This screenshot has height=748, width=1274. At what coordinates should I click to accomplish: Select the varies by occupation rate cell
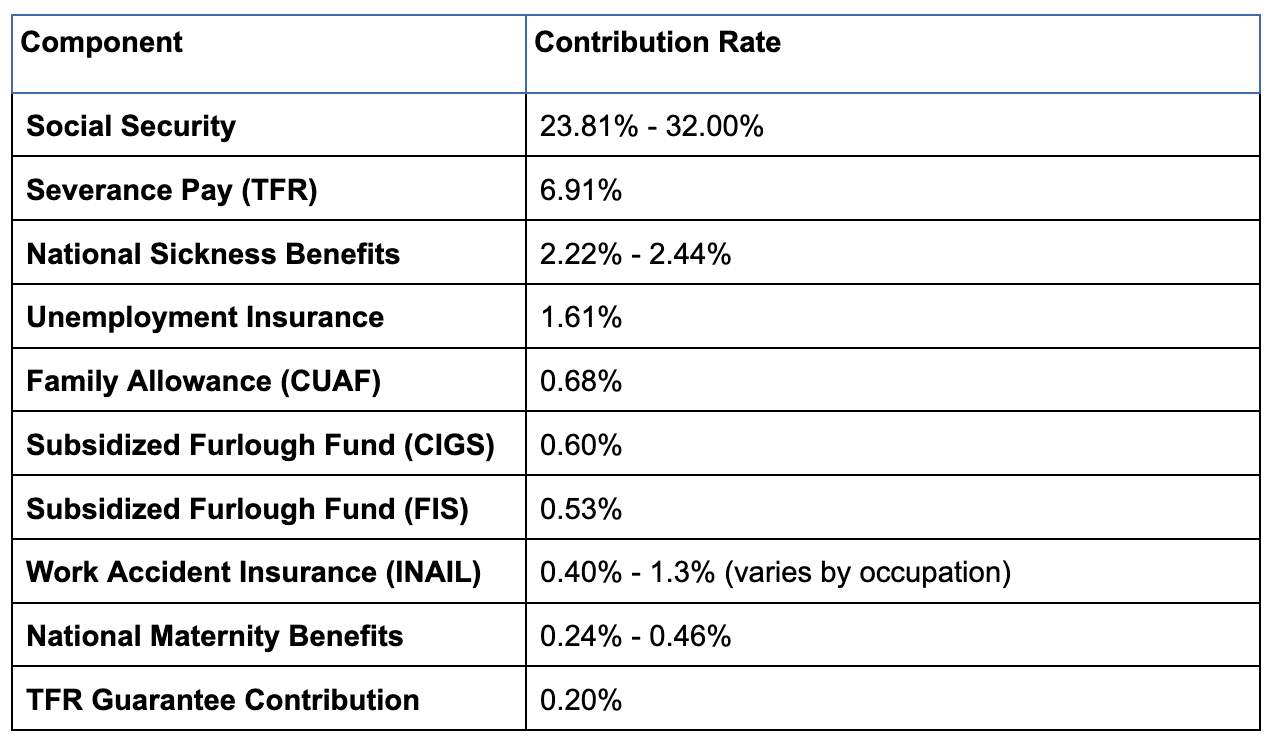click(x=775, y=573)
